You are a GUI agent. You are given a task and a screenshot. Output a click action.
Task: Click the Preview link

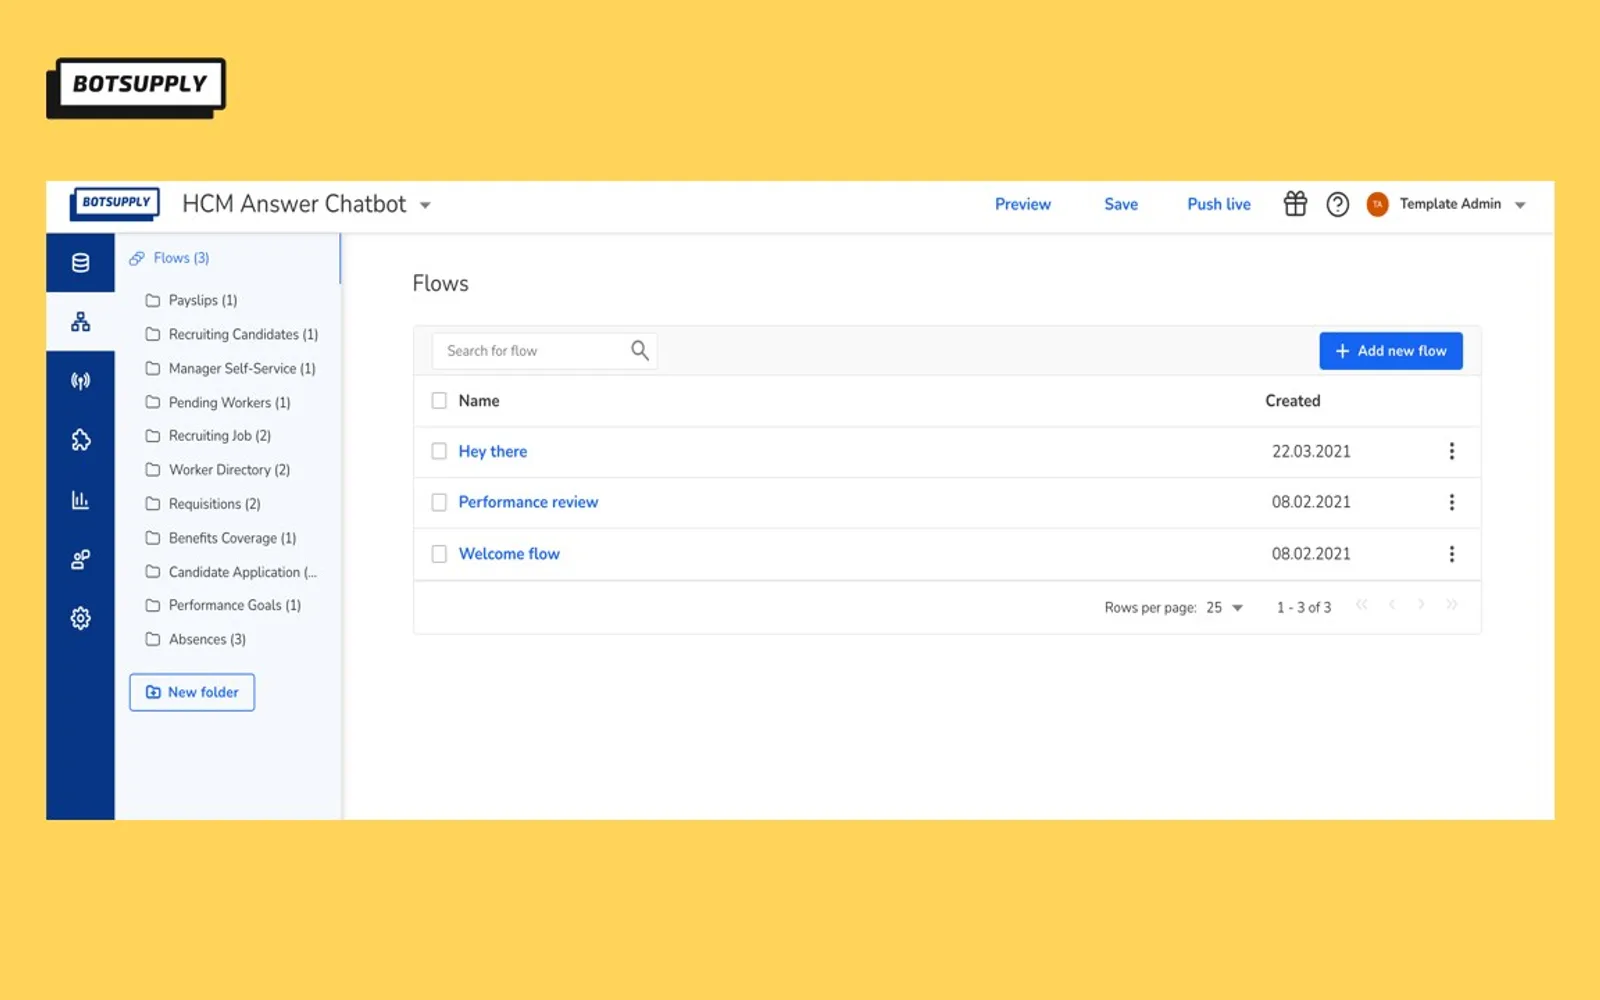[x=1023, y=204]
